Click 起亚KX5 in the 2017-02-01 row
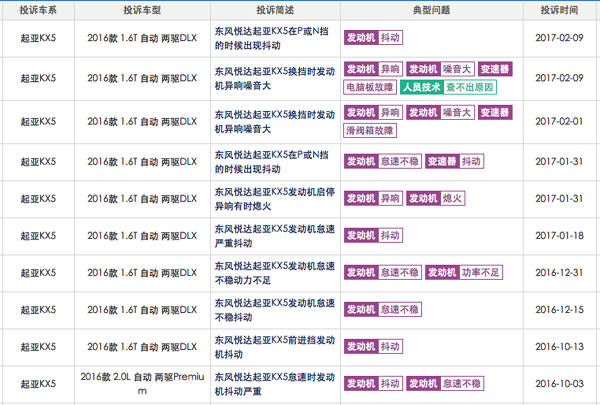Screen dimensions: 600x405 point(38,122)
